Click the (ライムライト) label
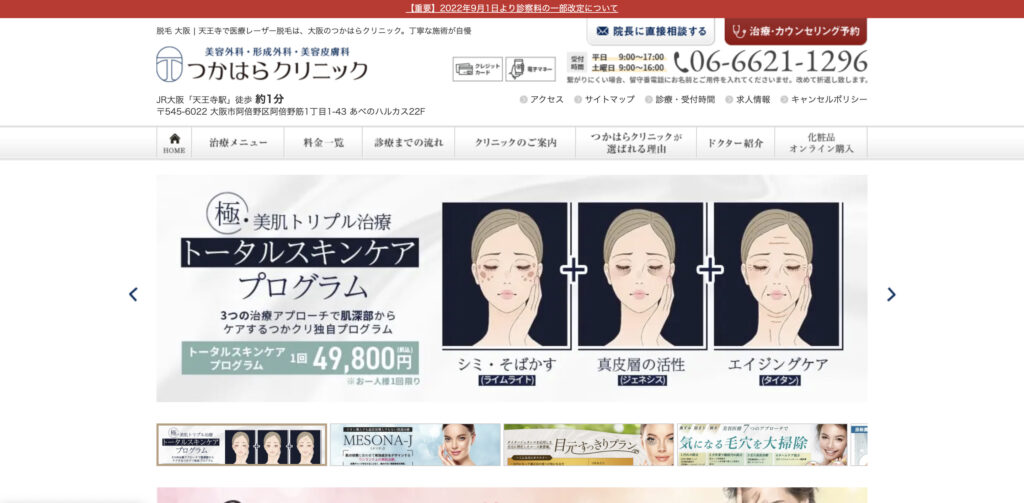 [x=507, y=380]
